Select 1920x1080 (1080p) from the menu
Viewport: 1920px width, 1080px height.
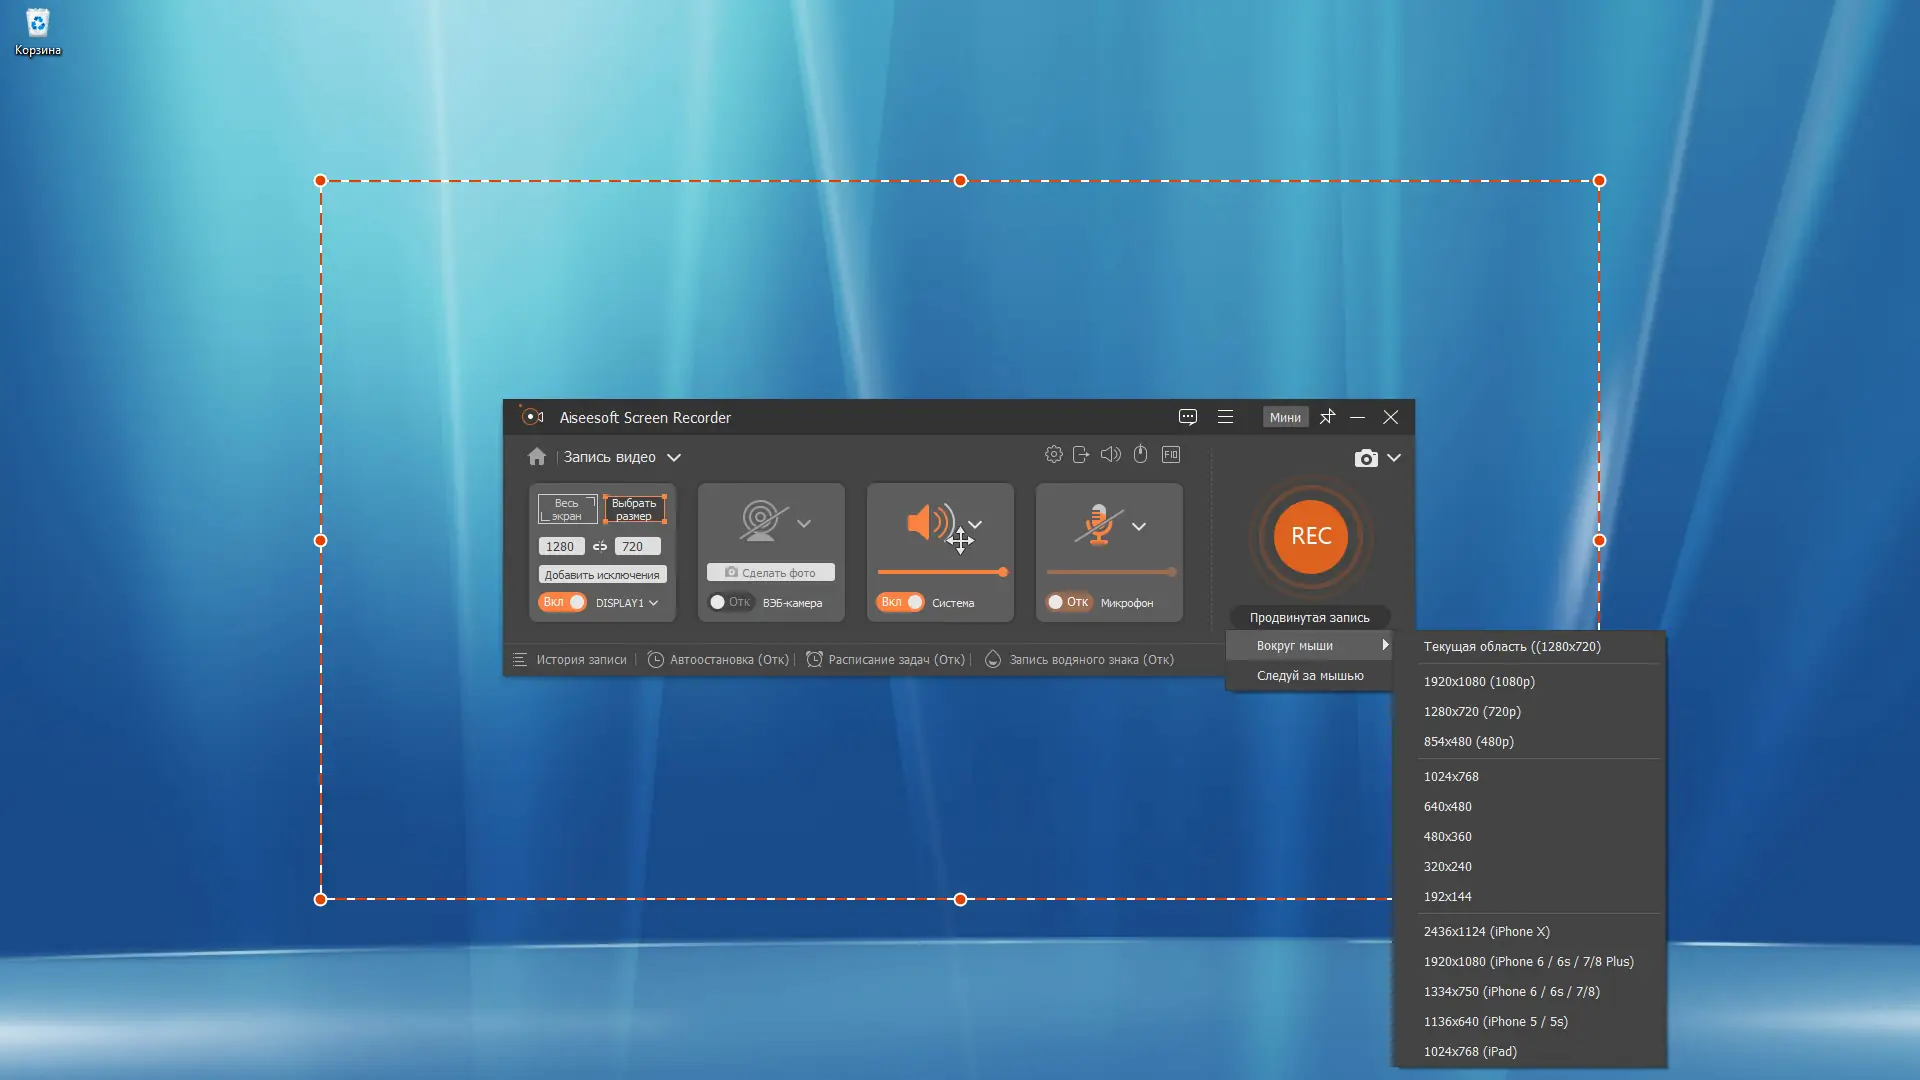(1478, 682)
